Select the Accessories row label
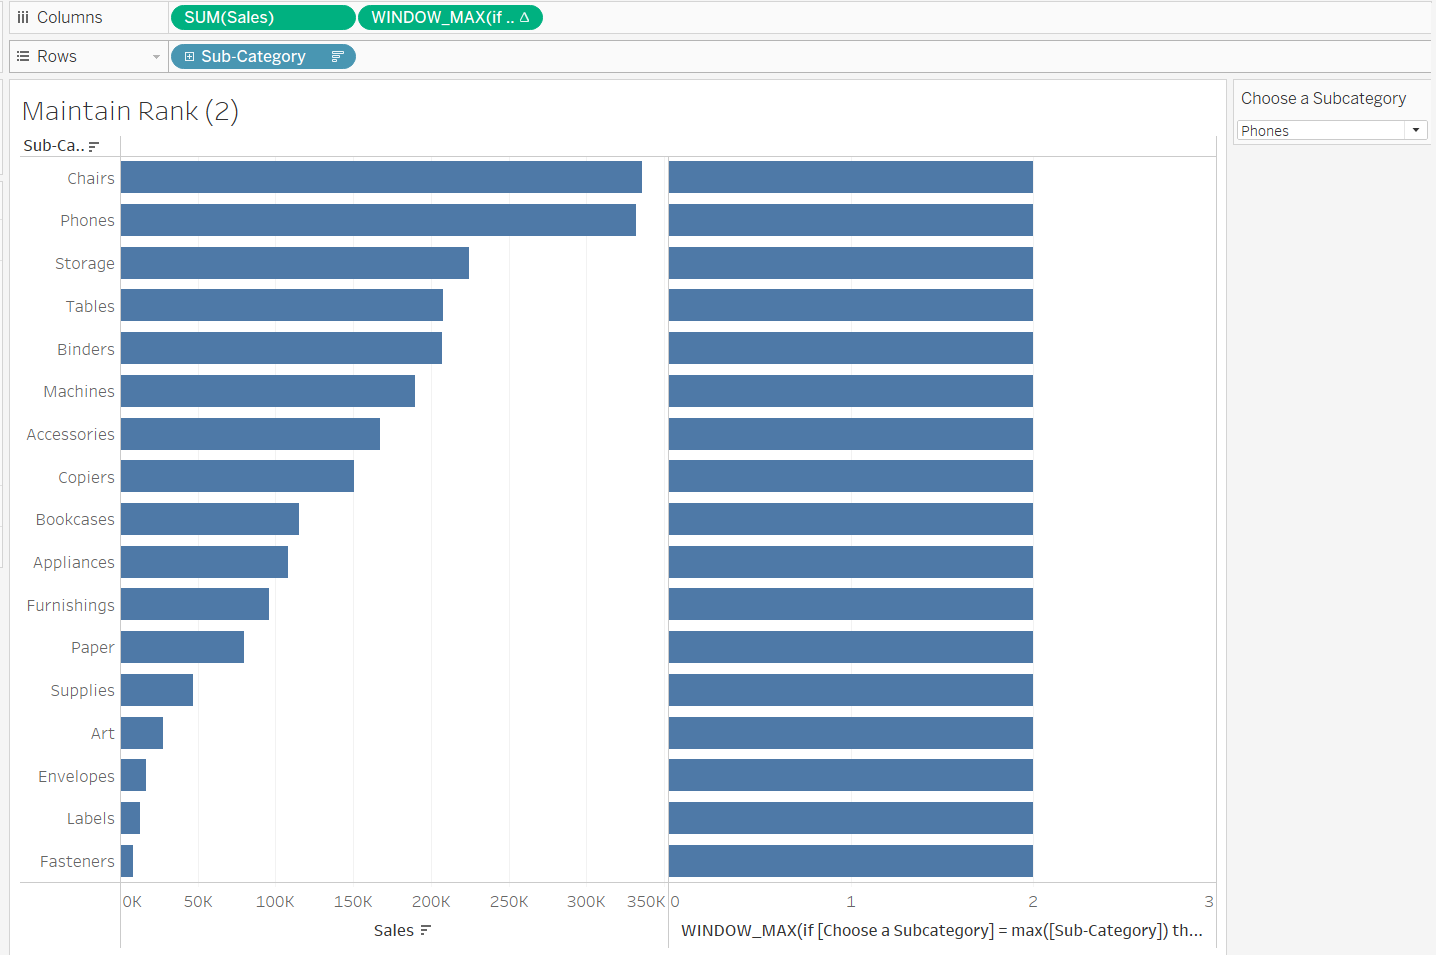 71,434
